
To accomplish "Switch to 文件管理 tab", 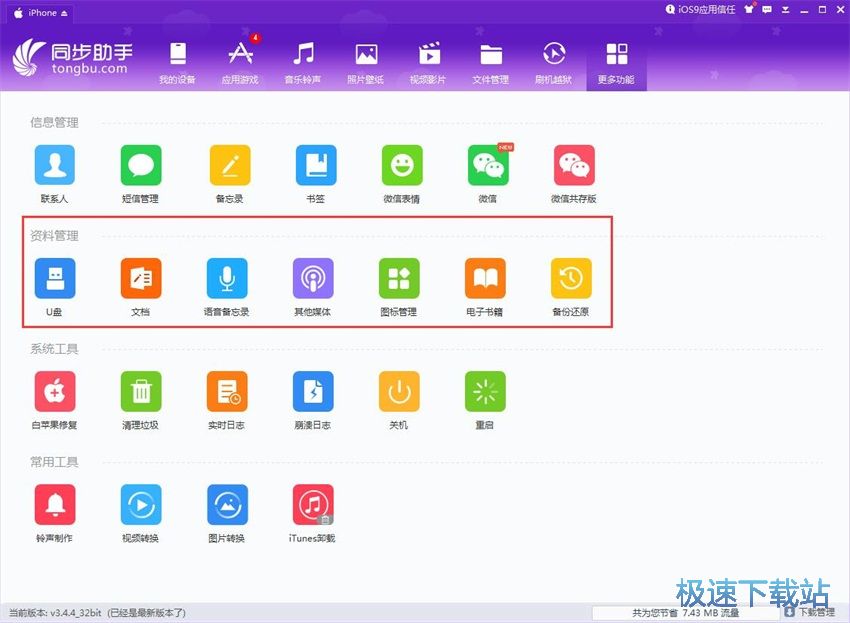I will [x=491, y=63].
